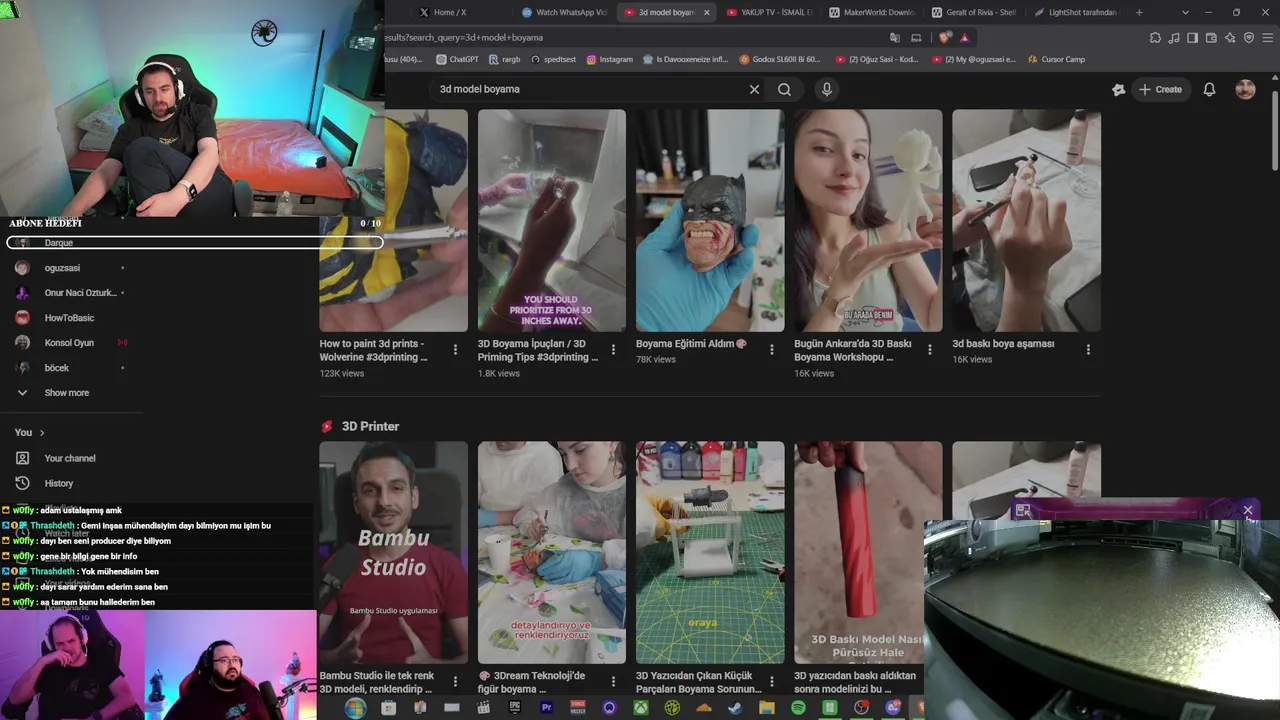Close the 3d model boyama tab

[x=707, y=13]
